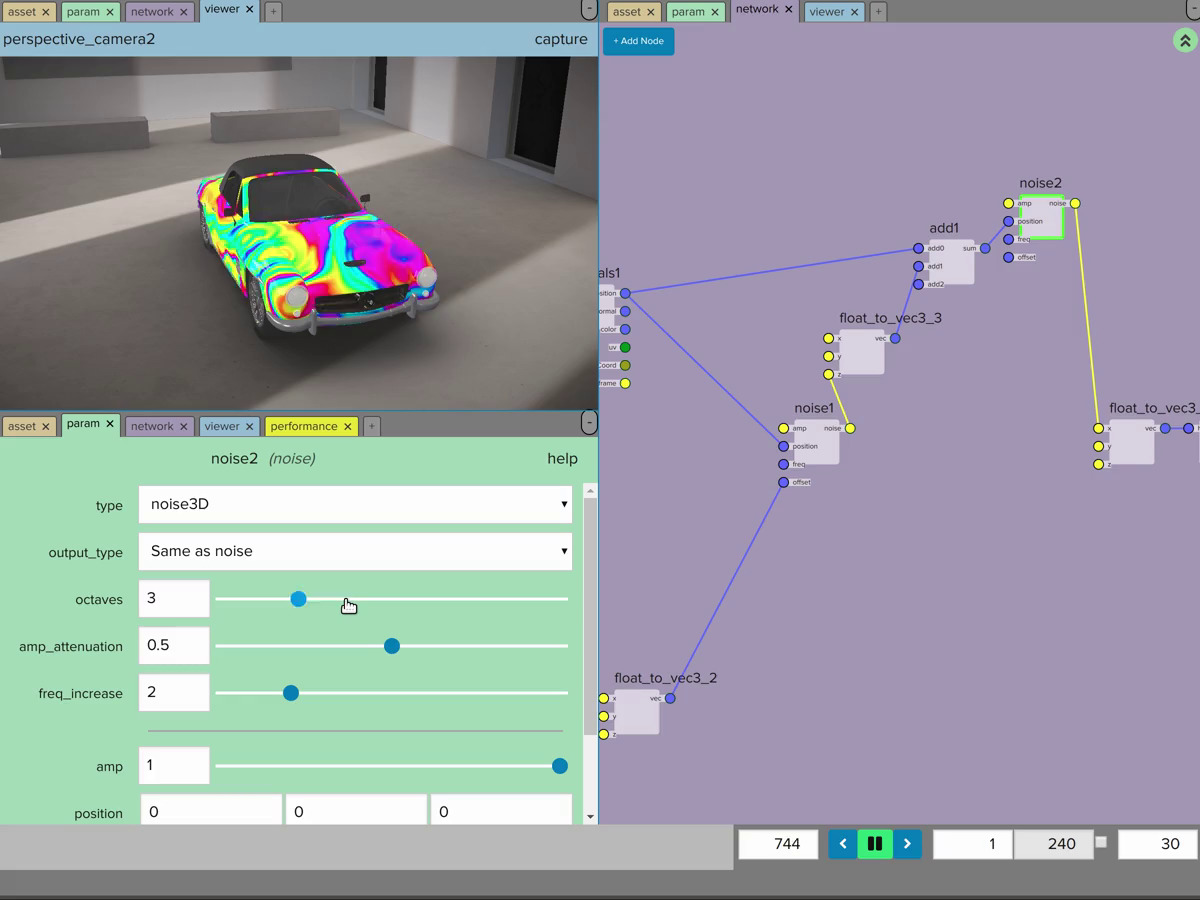The height and width of the screenshot is (900, 1200).
Task: Click the Add Node button
Action: click(x=638, y=41)
